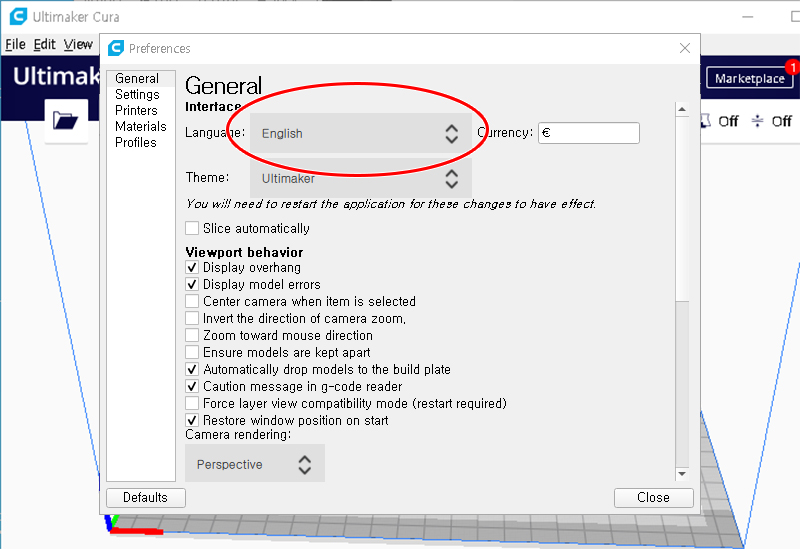Select Settings in preferences sidebar
Image resolution: width=800 pixels, height=549 pixels.
coord(140,94)
